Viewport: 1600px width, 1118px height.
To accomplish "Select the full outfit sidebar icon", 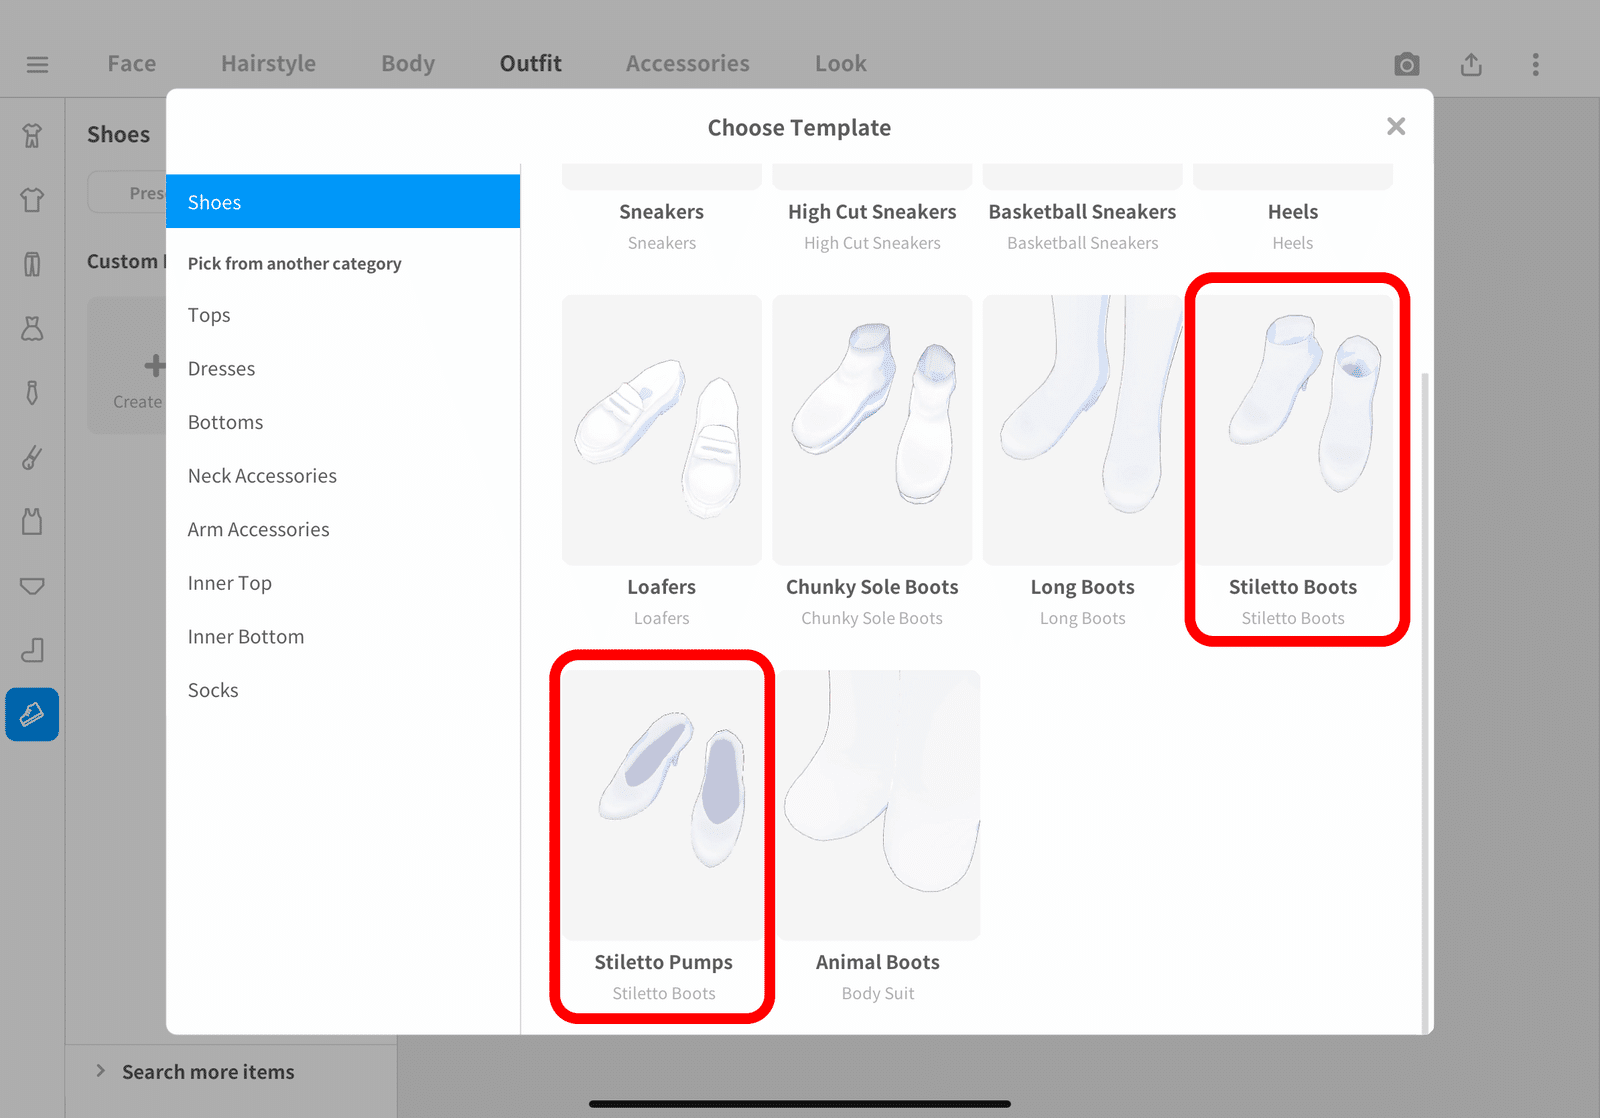I will [32, 135].
